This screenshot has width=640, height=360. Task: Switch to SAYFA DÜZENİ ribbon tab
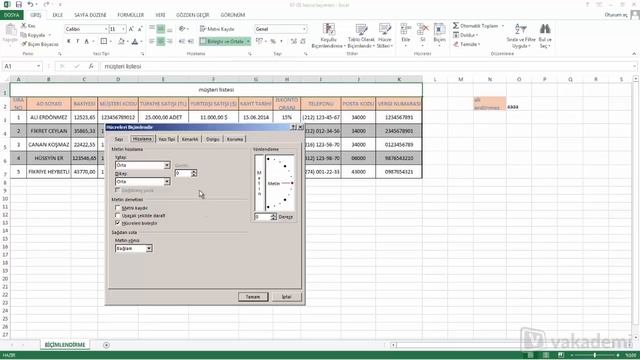(90, 15)
